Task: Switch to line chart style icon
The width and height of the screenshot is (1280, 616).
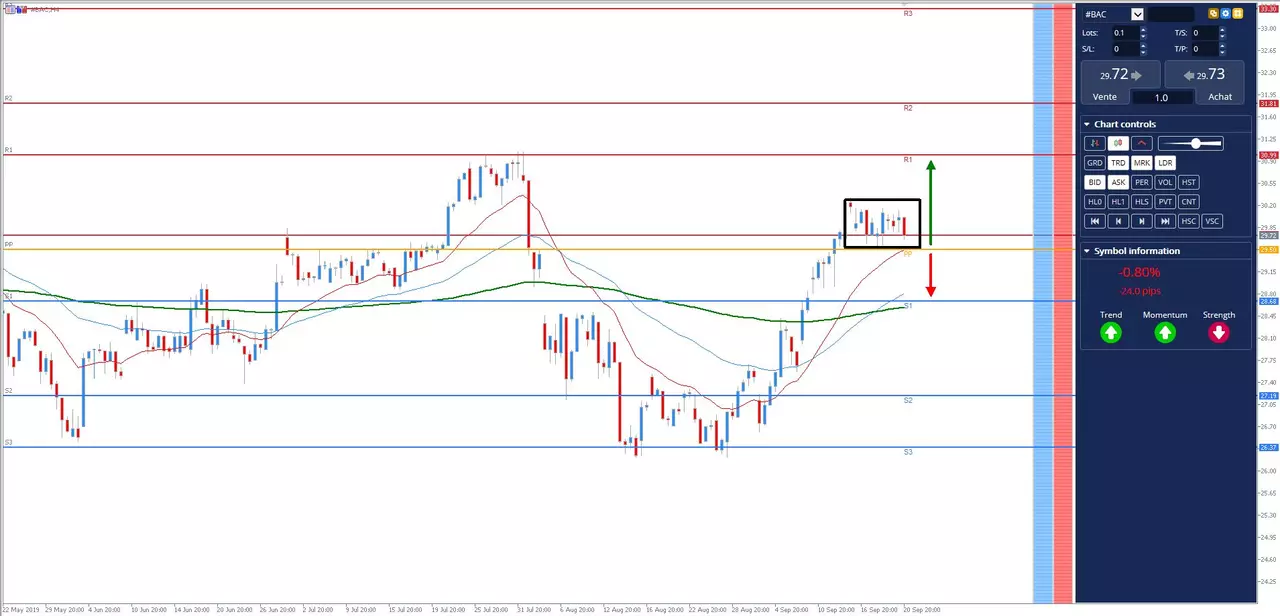Action: (1141, 143)
